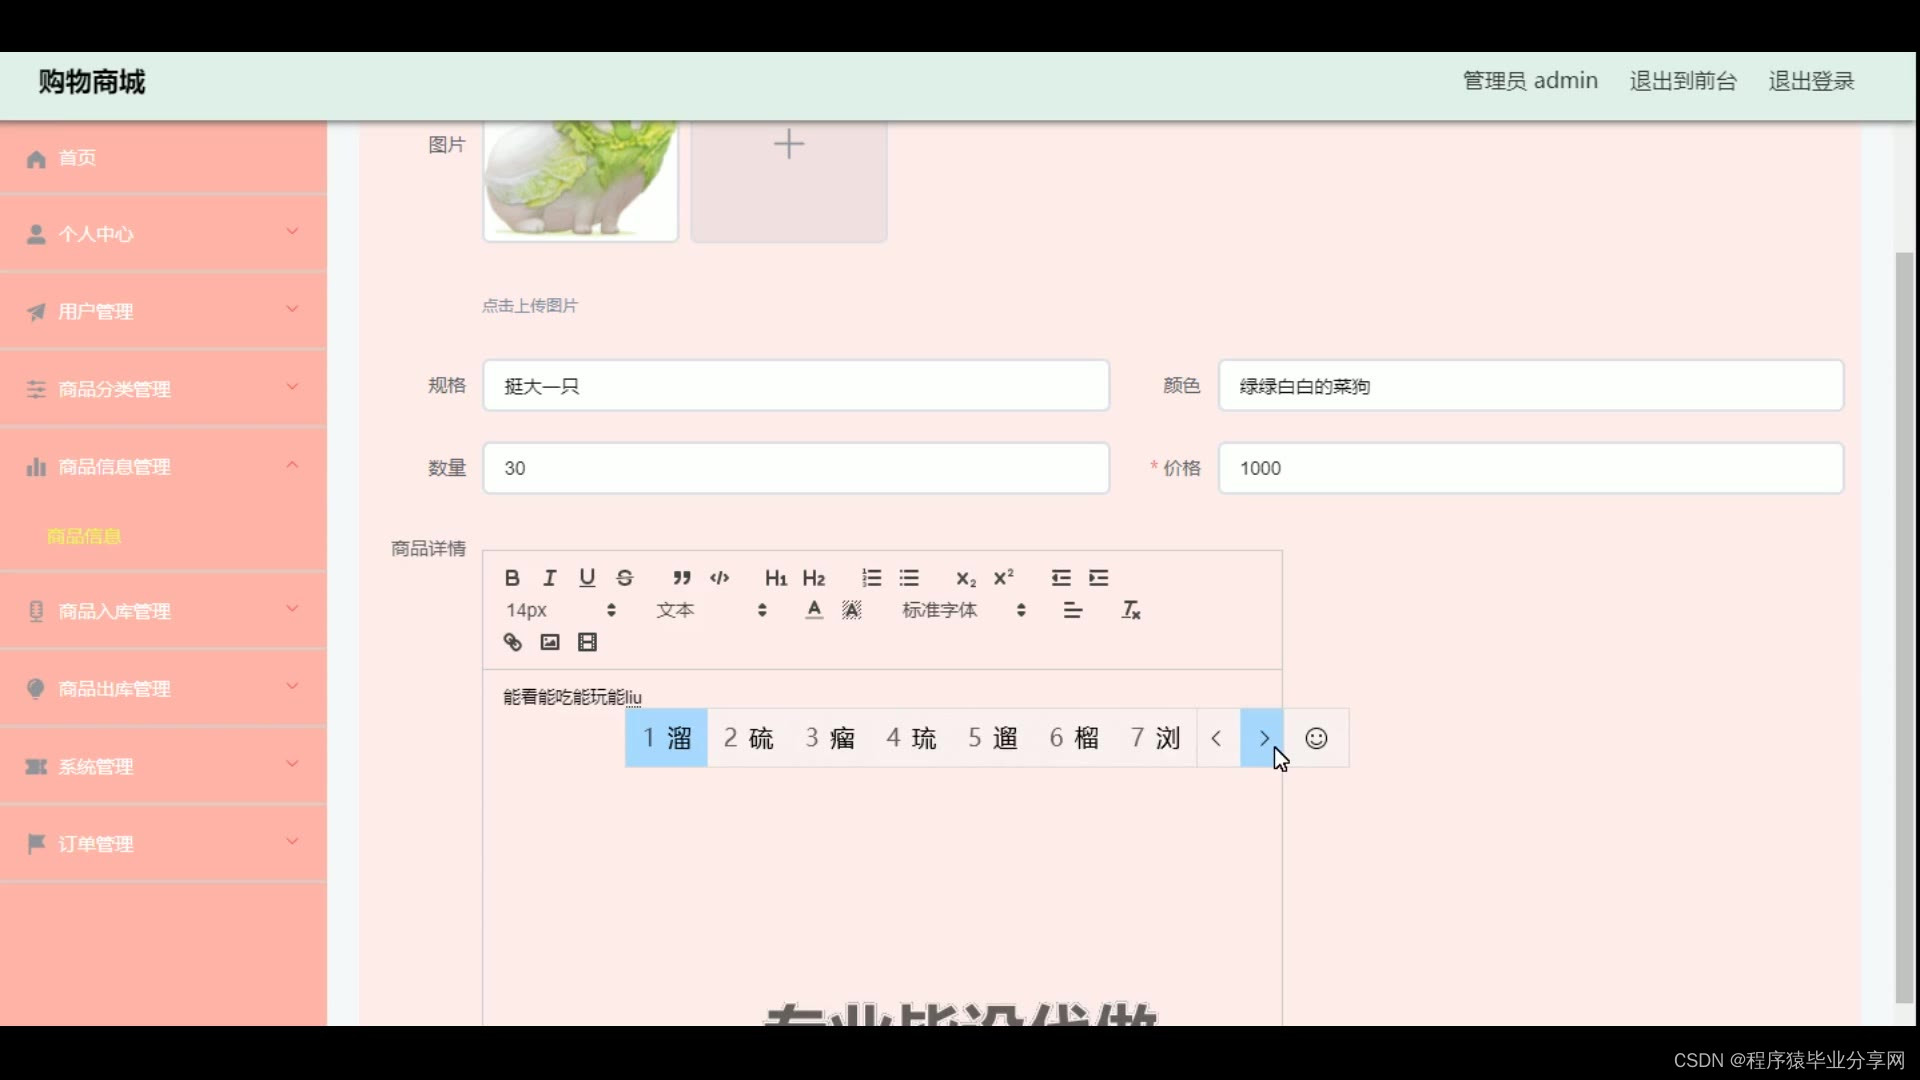Click the 退出登录 link
The height and width of the screenshot is (1080, 1920).
(1810, 81)
